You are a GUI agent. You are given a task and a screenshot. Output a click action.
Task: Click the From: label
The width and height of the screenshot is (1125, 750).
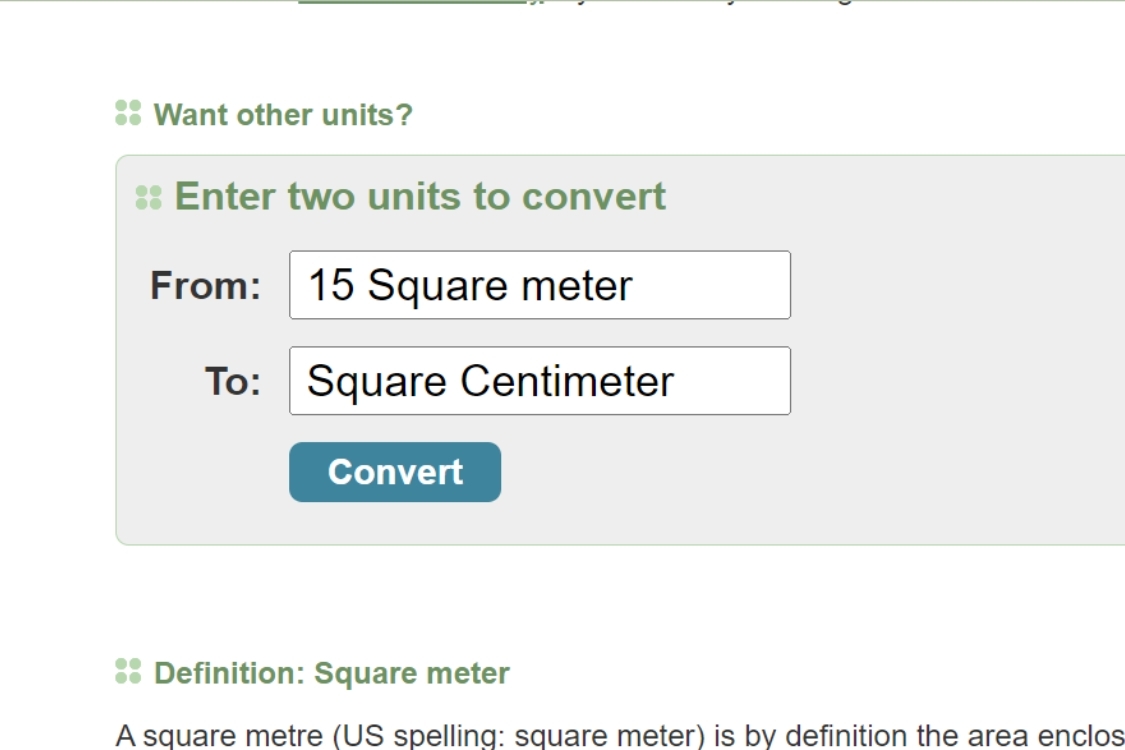coord(205,286)
